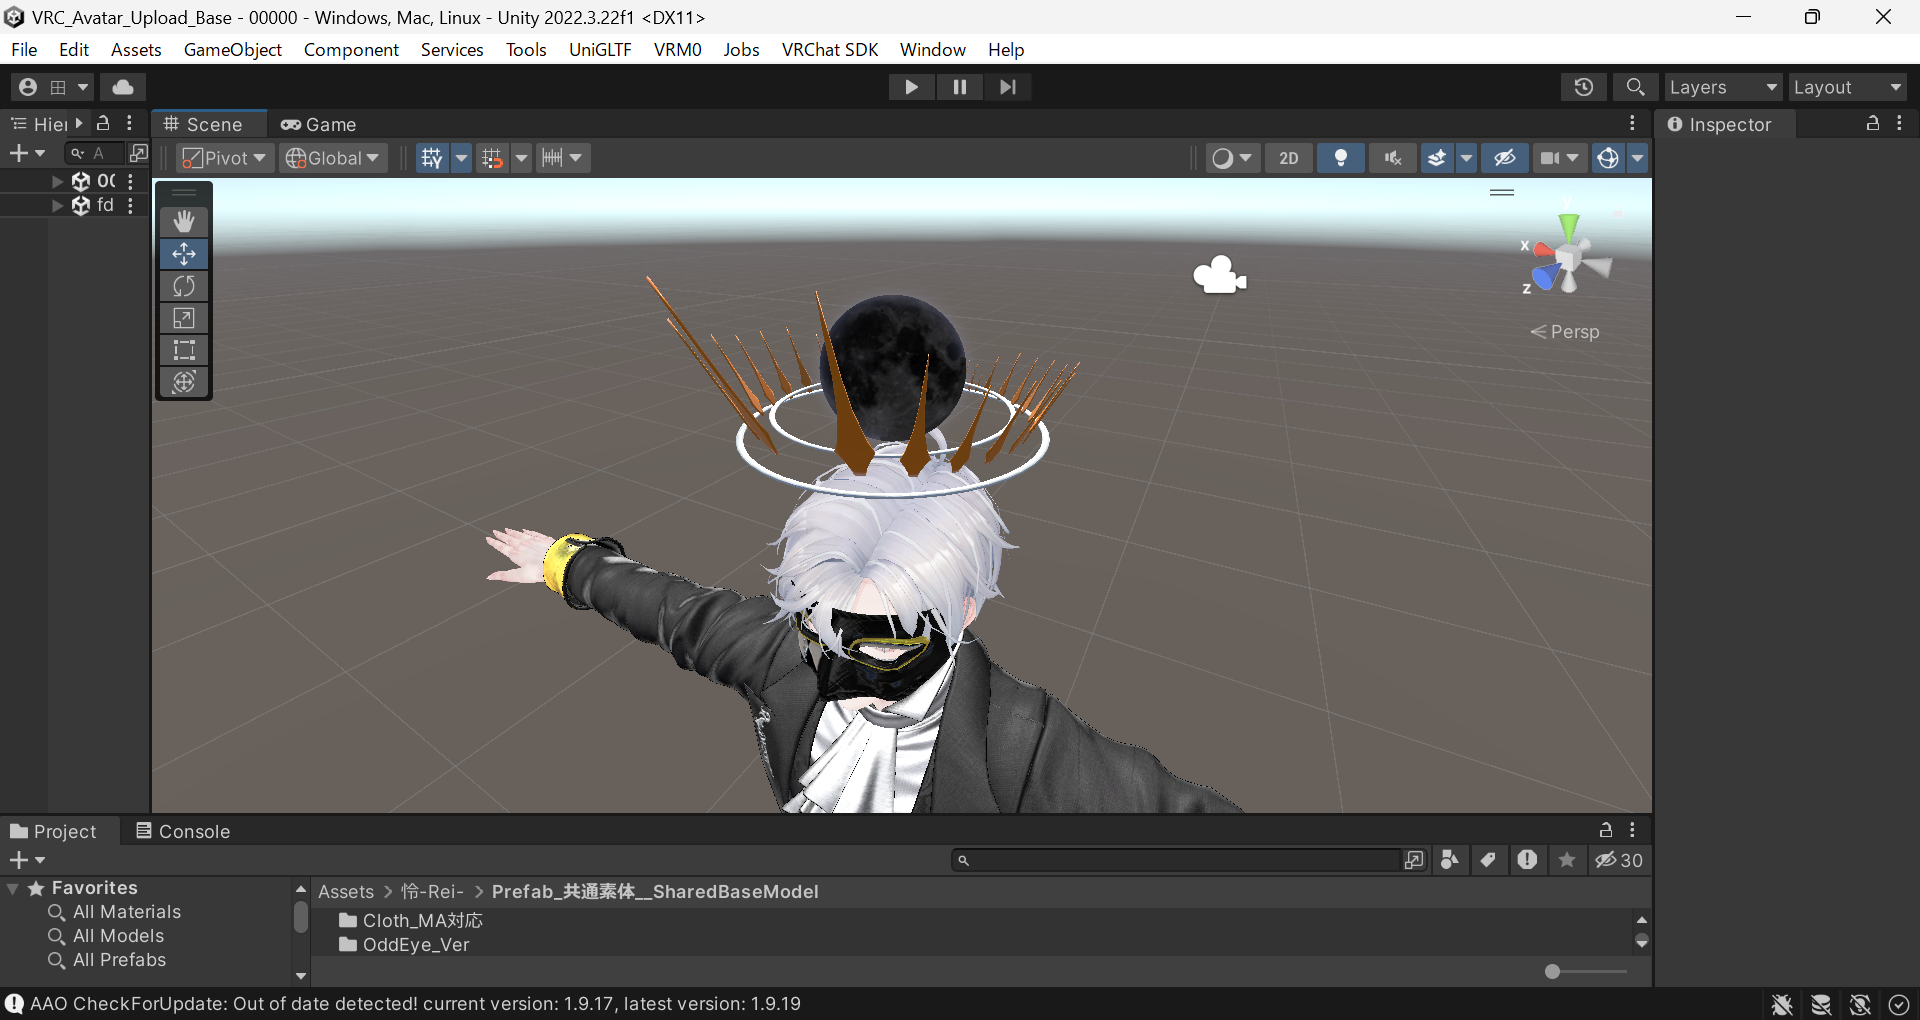Toggle 2D scene view mode
The width and height of the screenshot is (1920, 1020).
1289,158
